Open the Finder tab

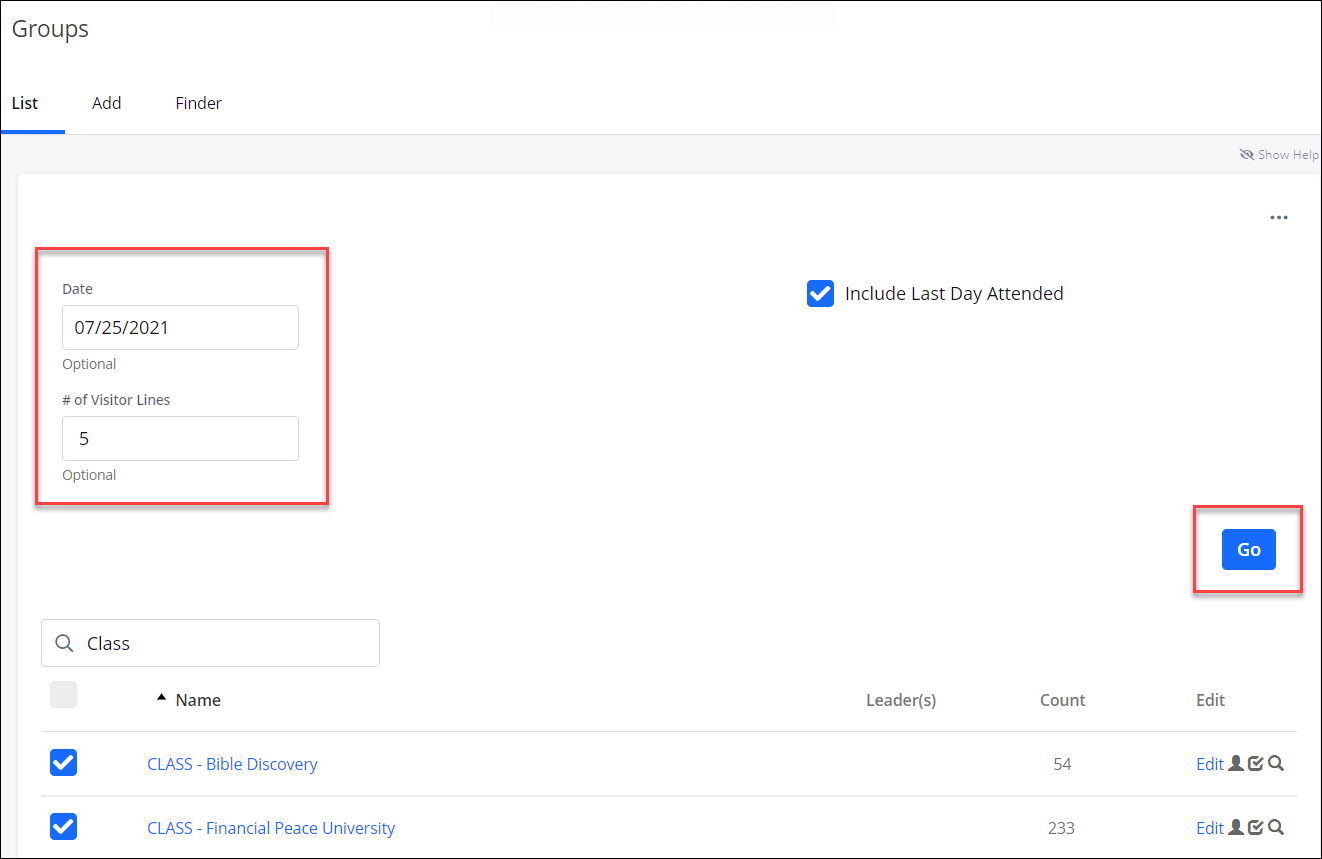(x=198, y=103)
